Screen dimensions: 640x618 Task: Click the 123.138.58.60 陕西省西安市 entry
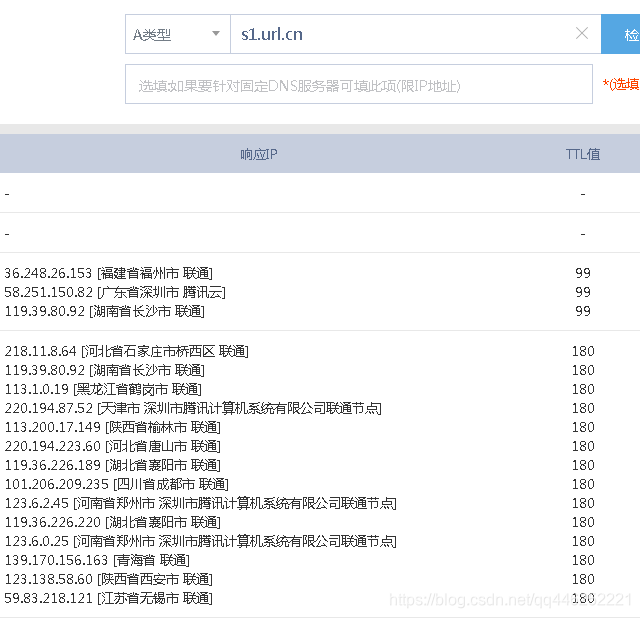pos(108,579)
